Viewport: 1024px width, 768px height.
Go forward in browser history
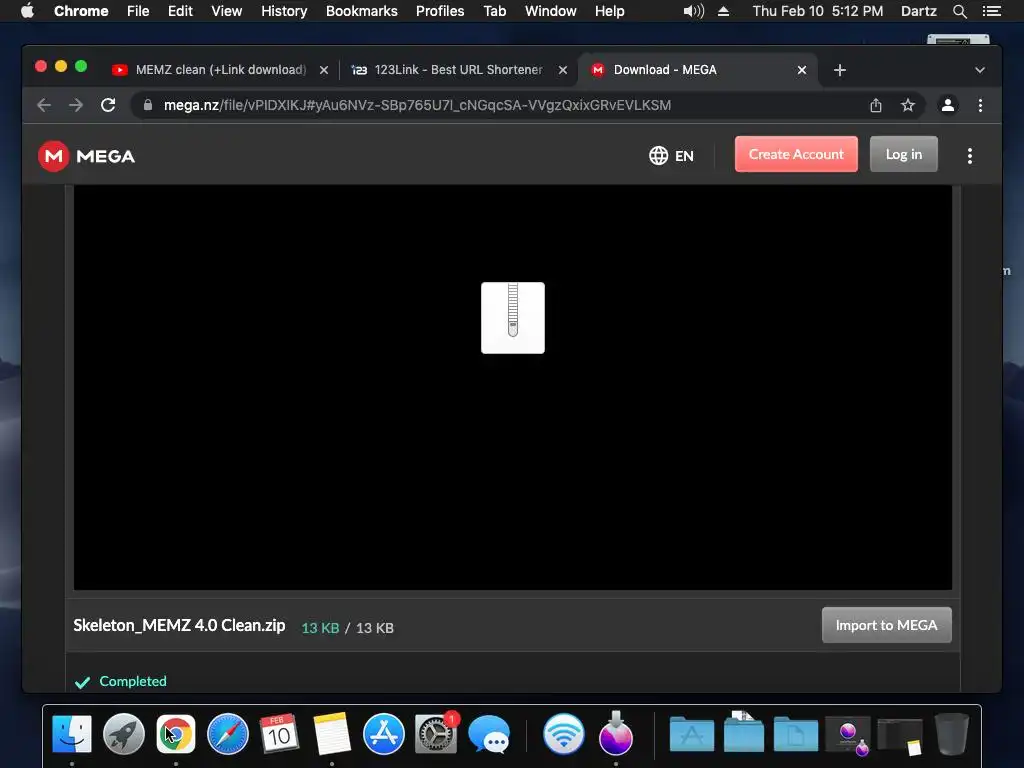tap(76, 105)
